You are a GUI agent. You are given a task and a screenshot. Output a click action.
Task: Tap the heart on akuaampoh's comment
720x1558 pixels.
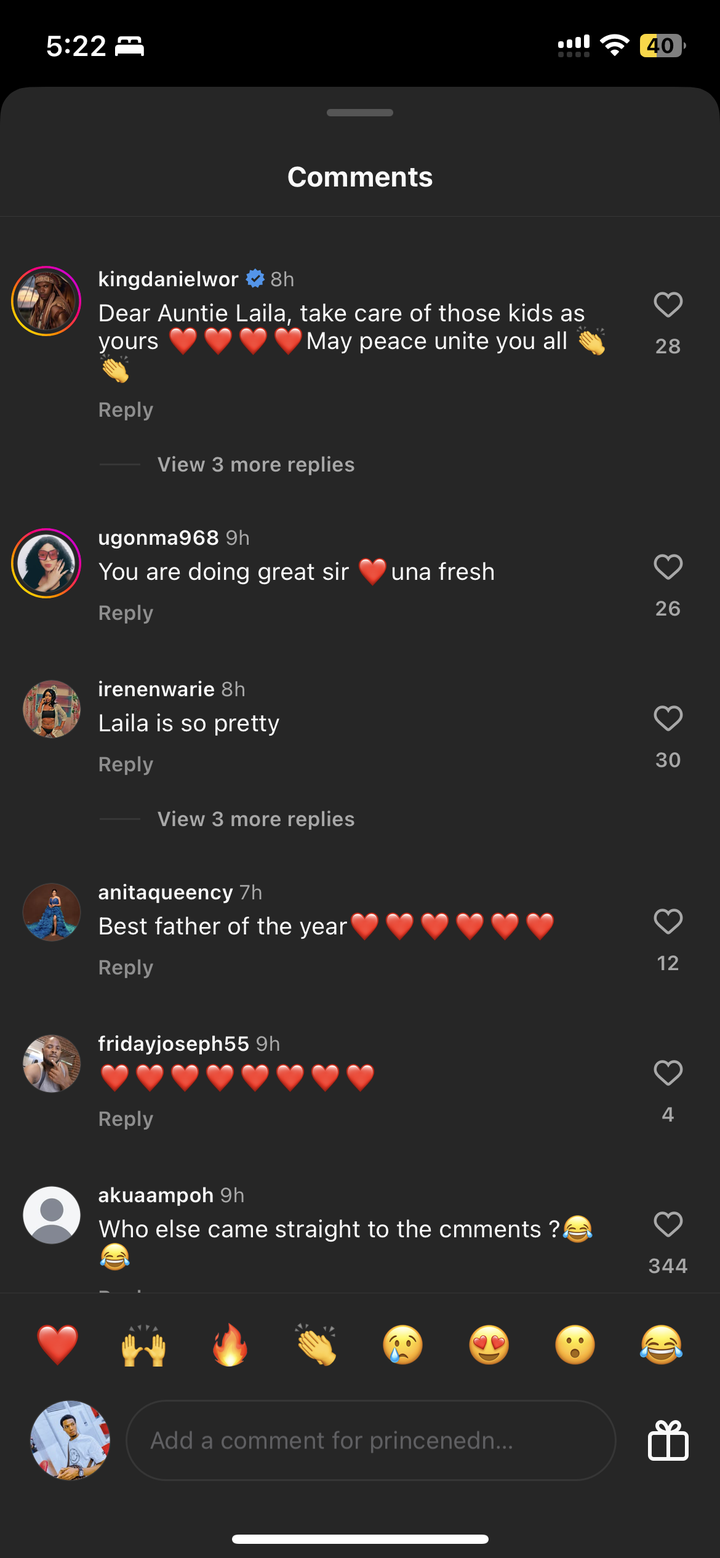pyautogui.click(x=667, y=1225)
